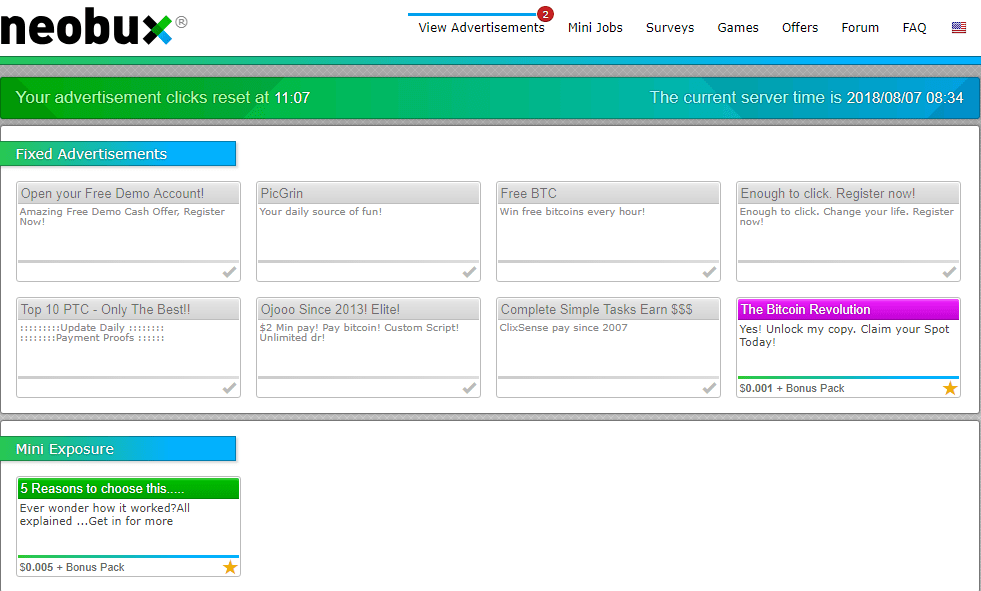Click 'Amazing Free Demo Cash Offer' description
The image size is (981, 591).
click(x=122, y=216)
